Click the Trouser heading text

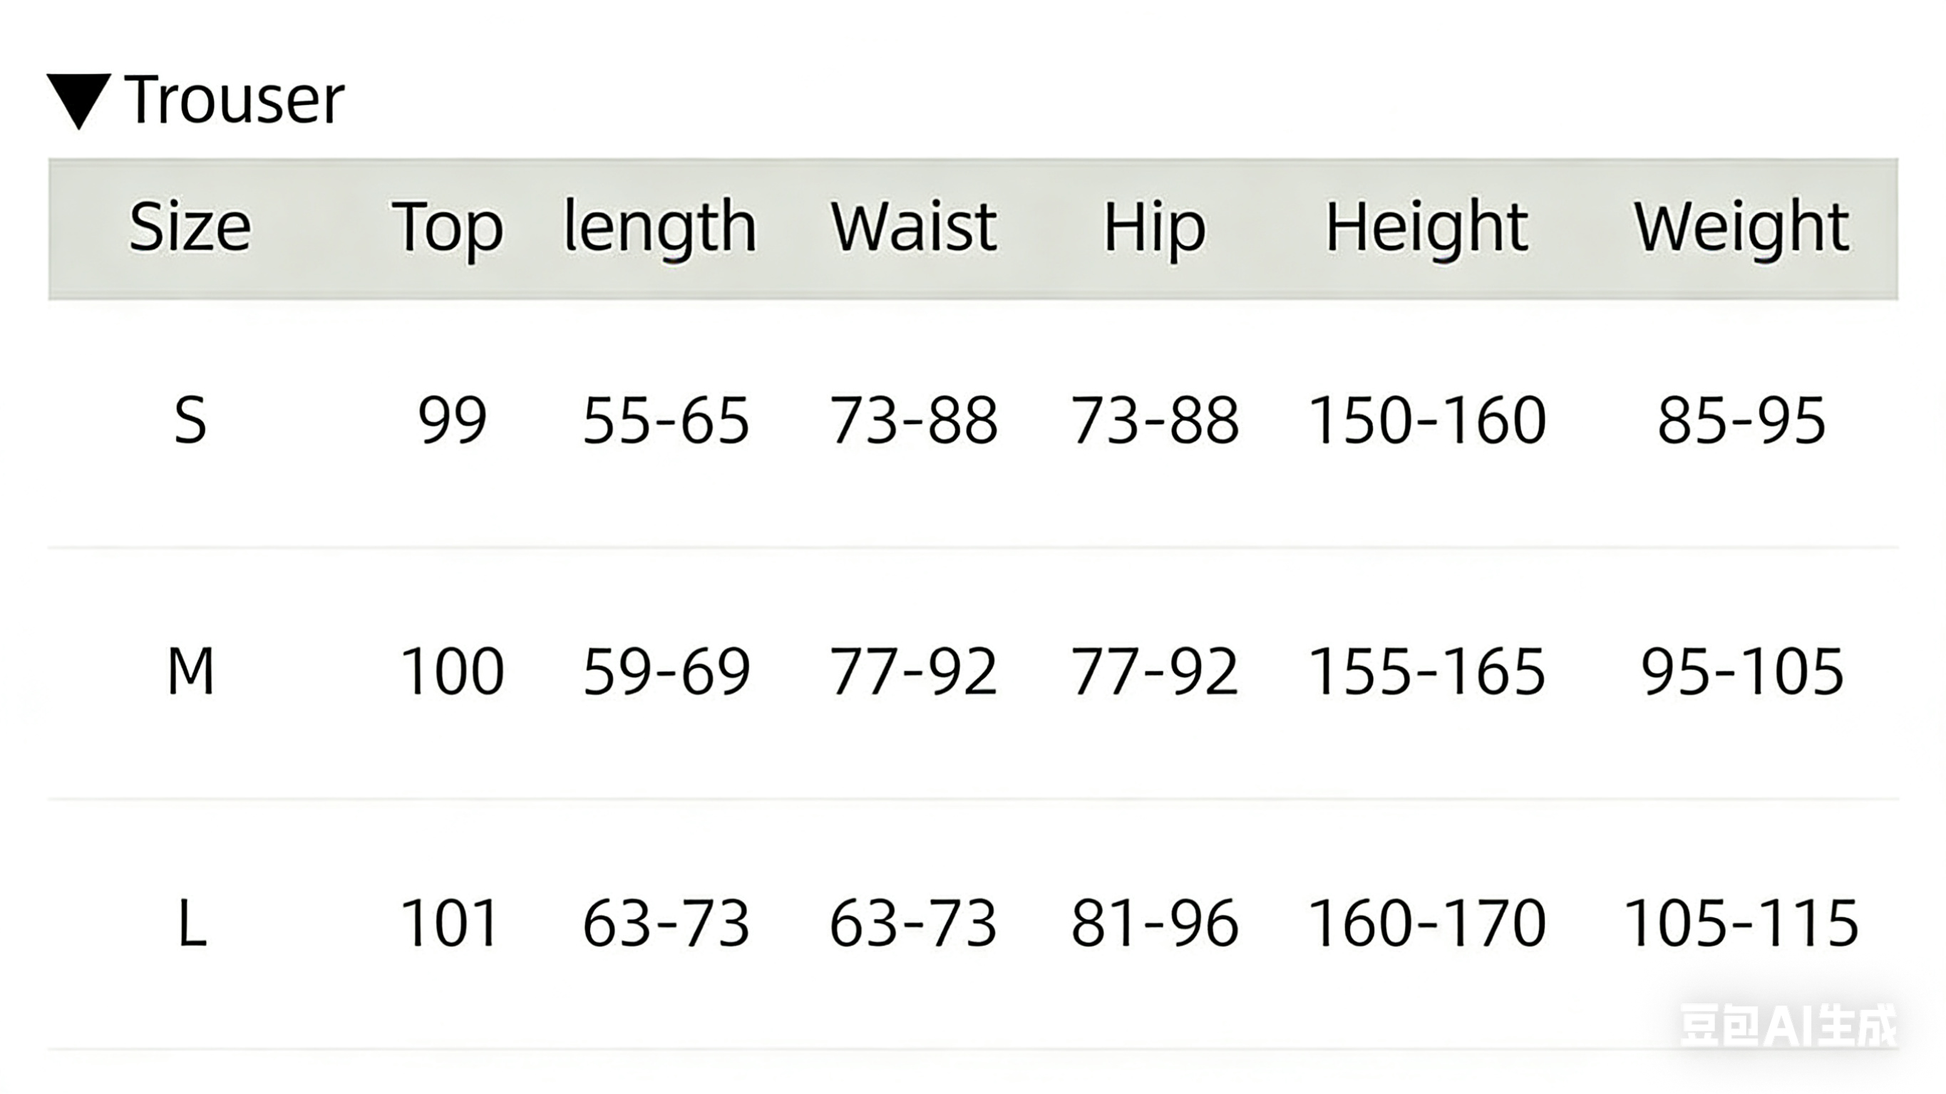[x=235, y=100]
